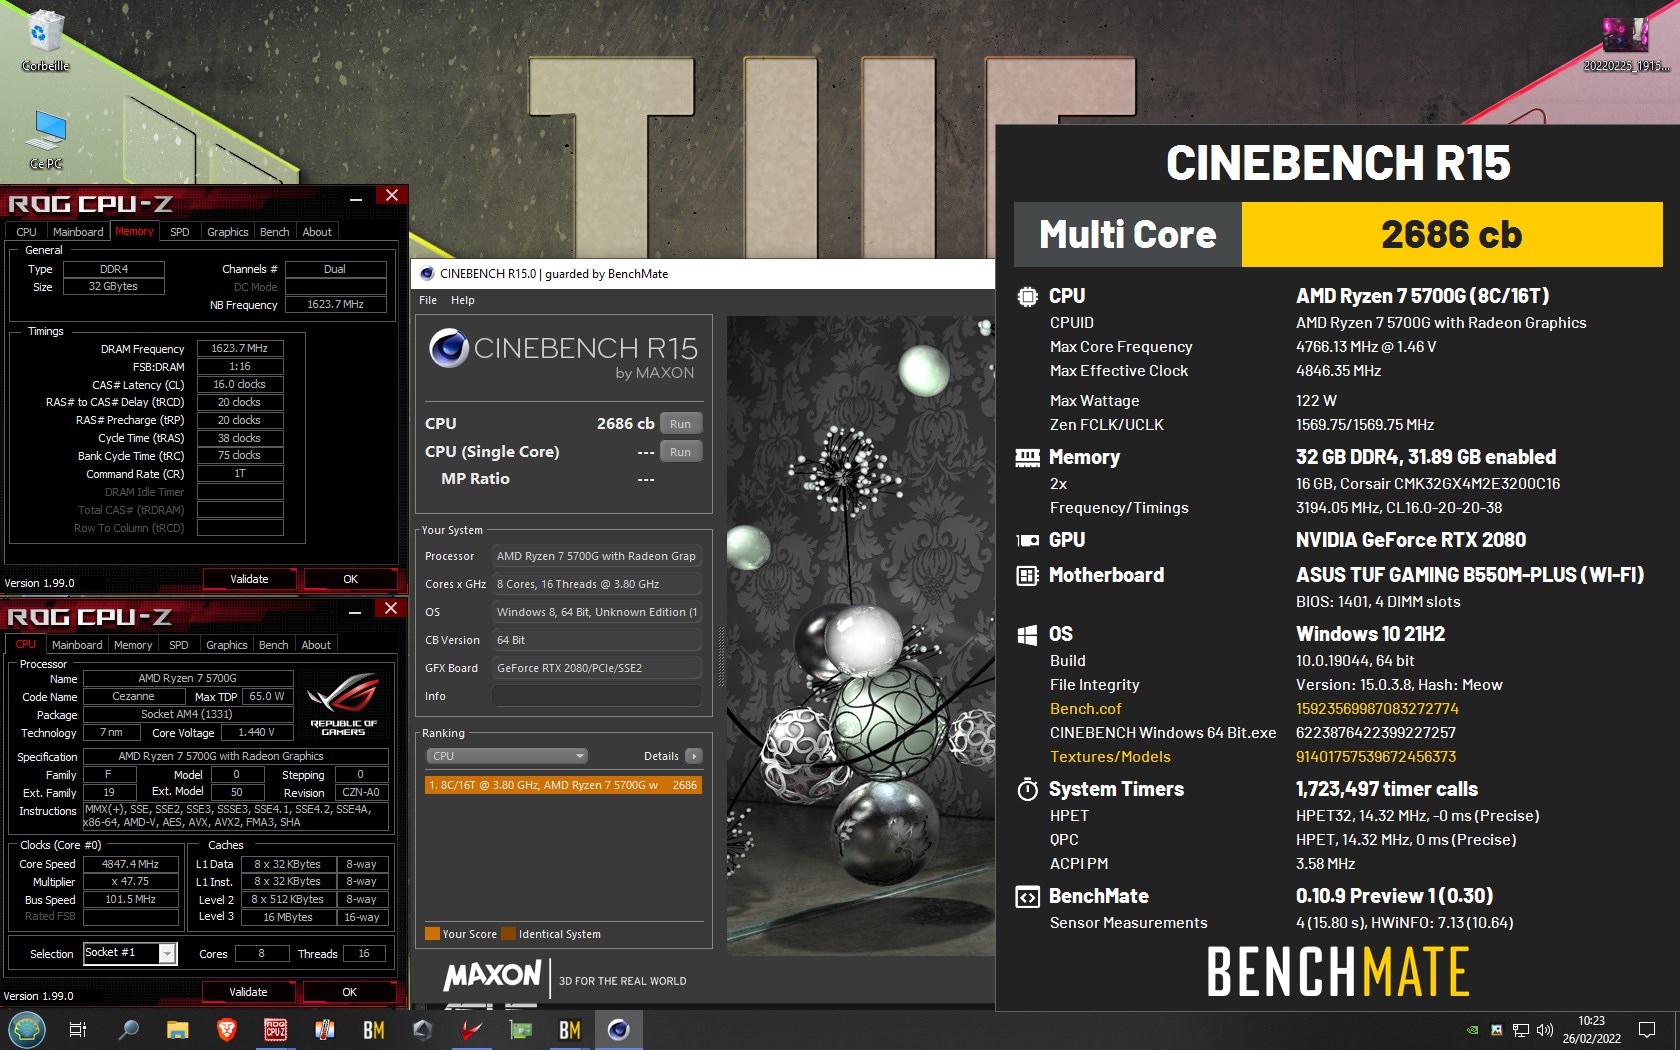Viewport: 1680px width, 1050px height.
Task: Click the ROG Republic of Gamers logo
Action: [343, 704]
